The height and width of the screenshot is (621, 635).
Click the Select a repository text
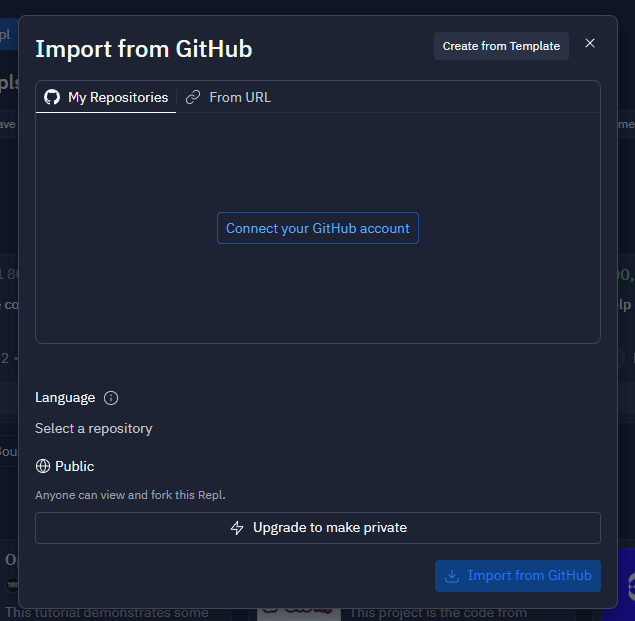94,429
